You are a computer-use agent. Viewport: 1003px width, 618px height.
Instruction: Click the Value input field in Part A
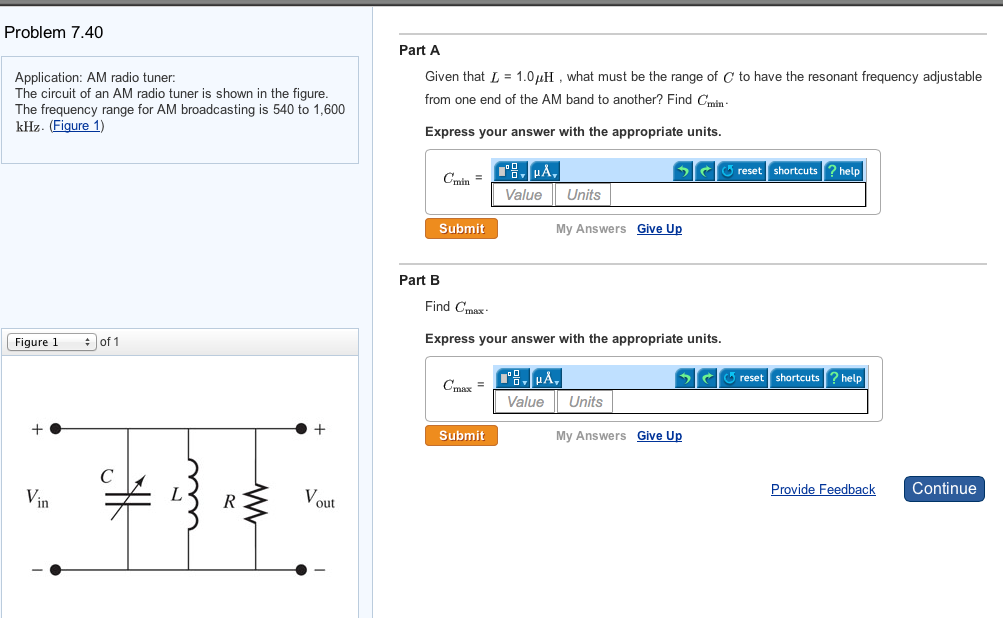point(522,194)
